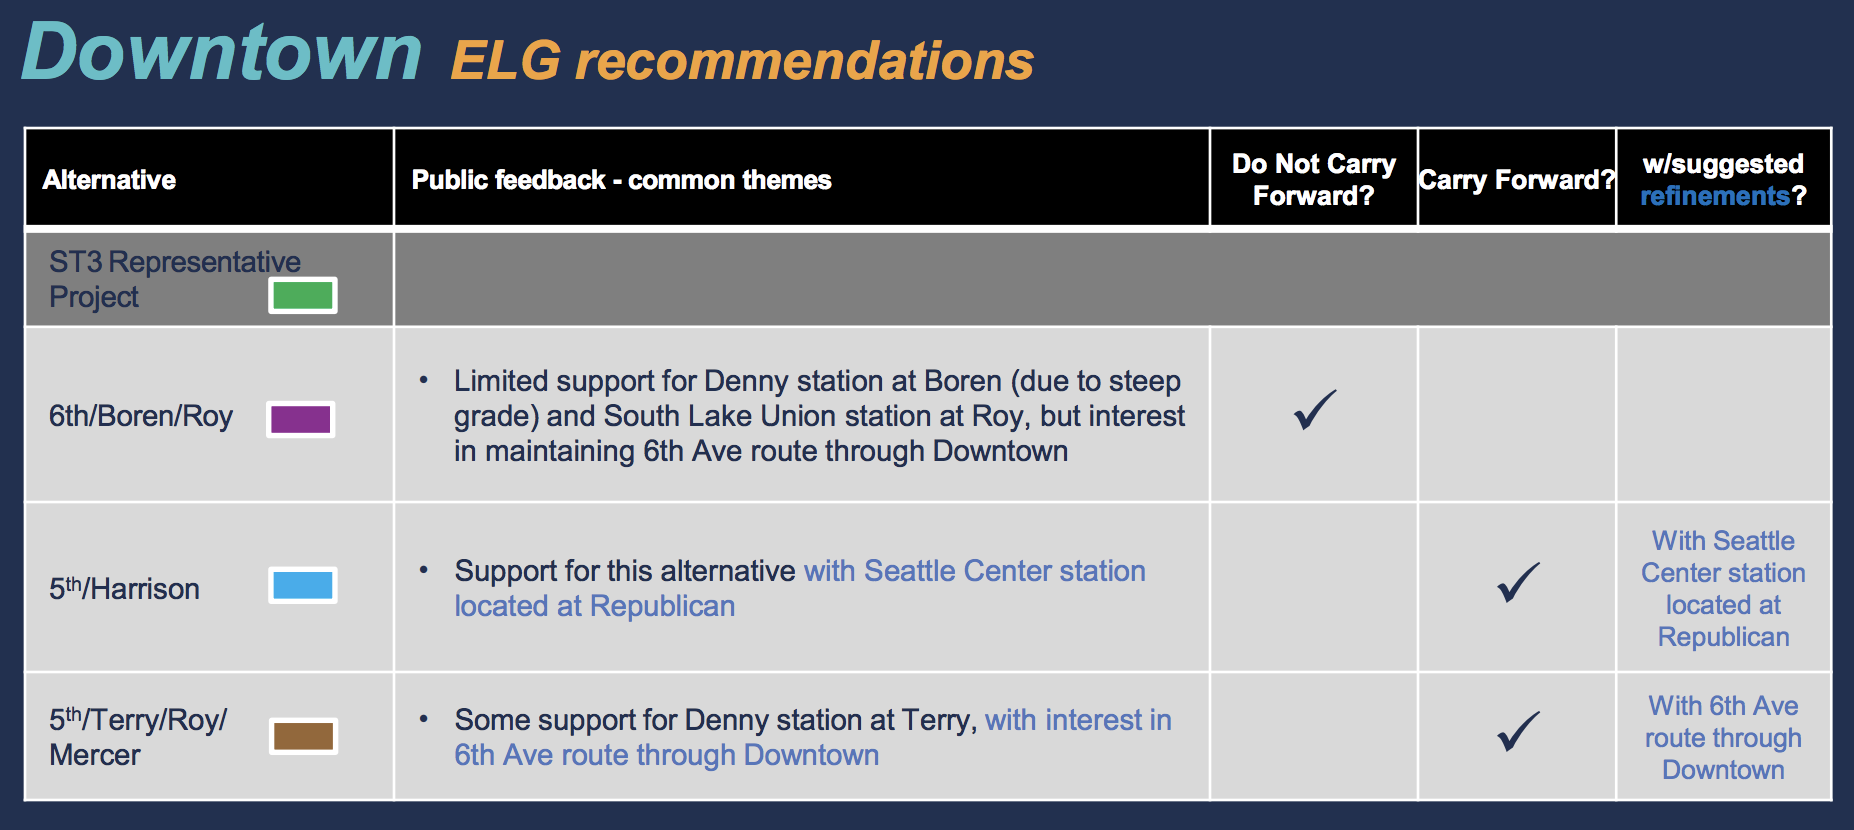Viewport: 1854px width, 830px height.
Task: Click the Do Not Carry Forward? header
Action: click(x=1313, y=180)
